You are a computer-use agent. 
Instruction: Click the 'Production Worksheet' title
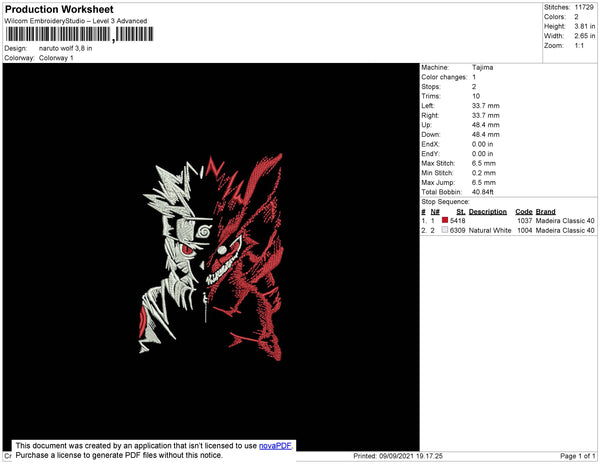click(59, 9)
